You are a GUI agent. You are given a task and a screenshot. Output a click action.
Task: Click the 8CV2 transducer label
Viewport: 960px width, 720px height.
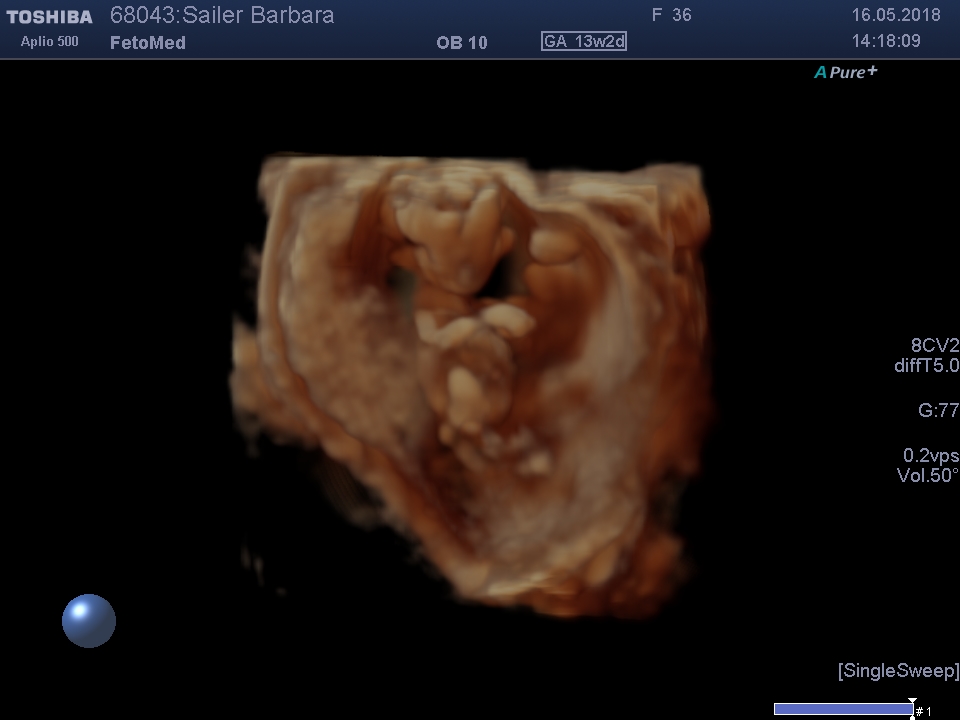pos(927,345)
